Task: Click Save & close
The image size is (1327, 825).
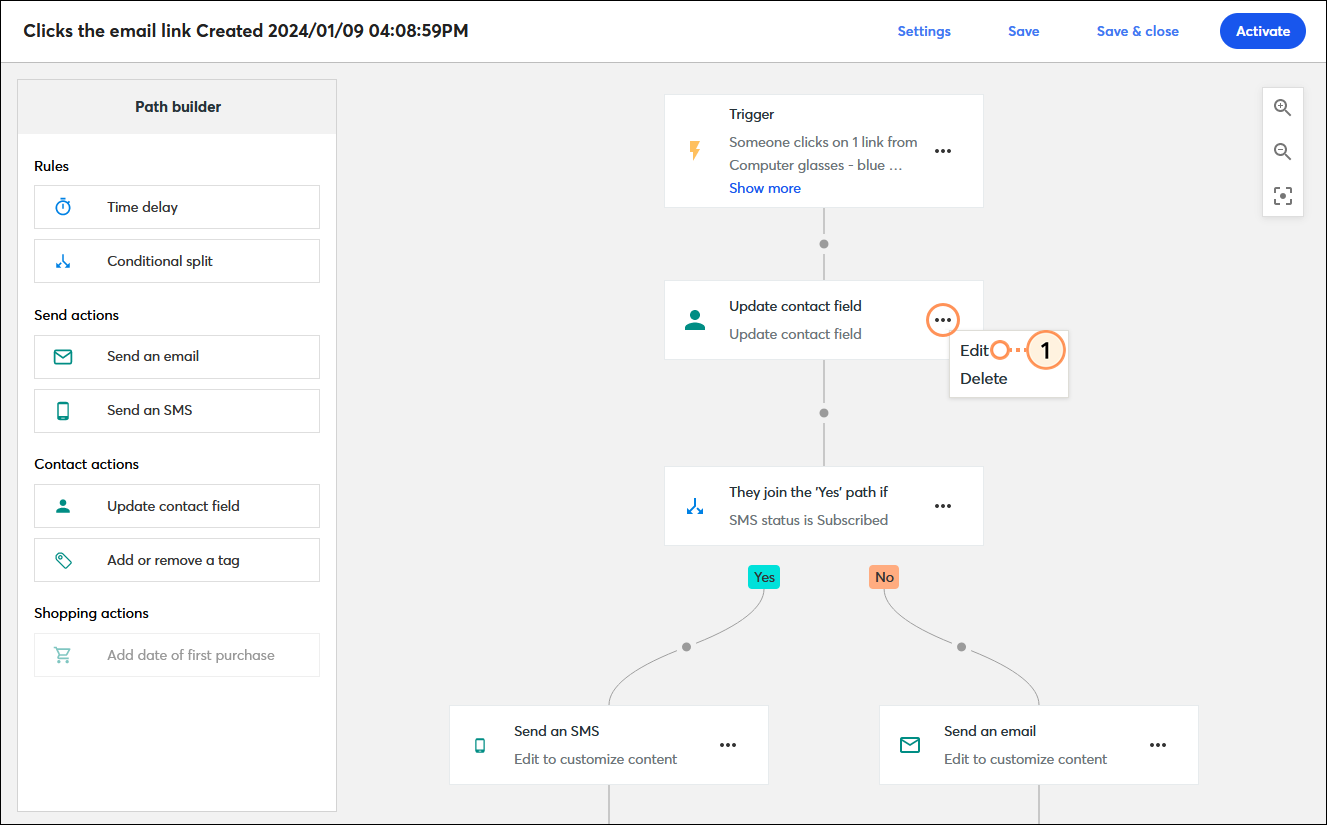Action: pos(1138,31)
